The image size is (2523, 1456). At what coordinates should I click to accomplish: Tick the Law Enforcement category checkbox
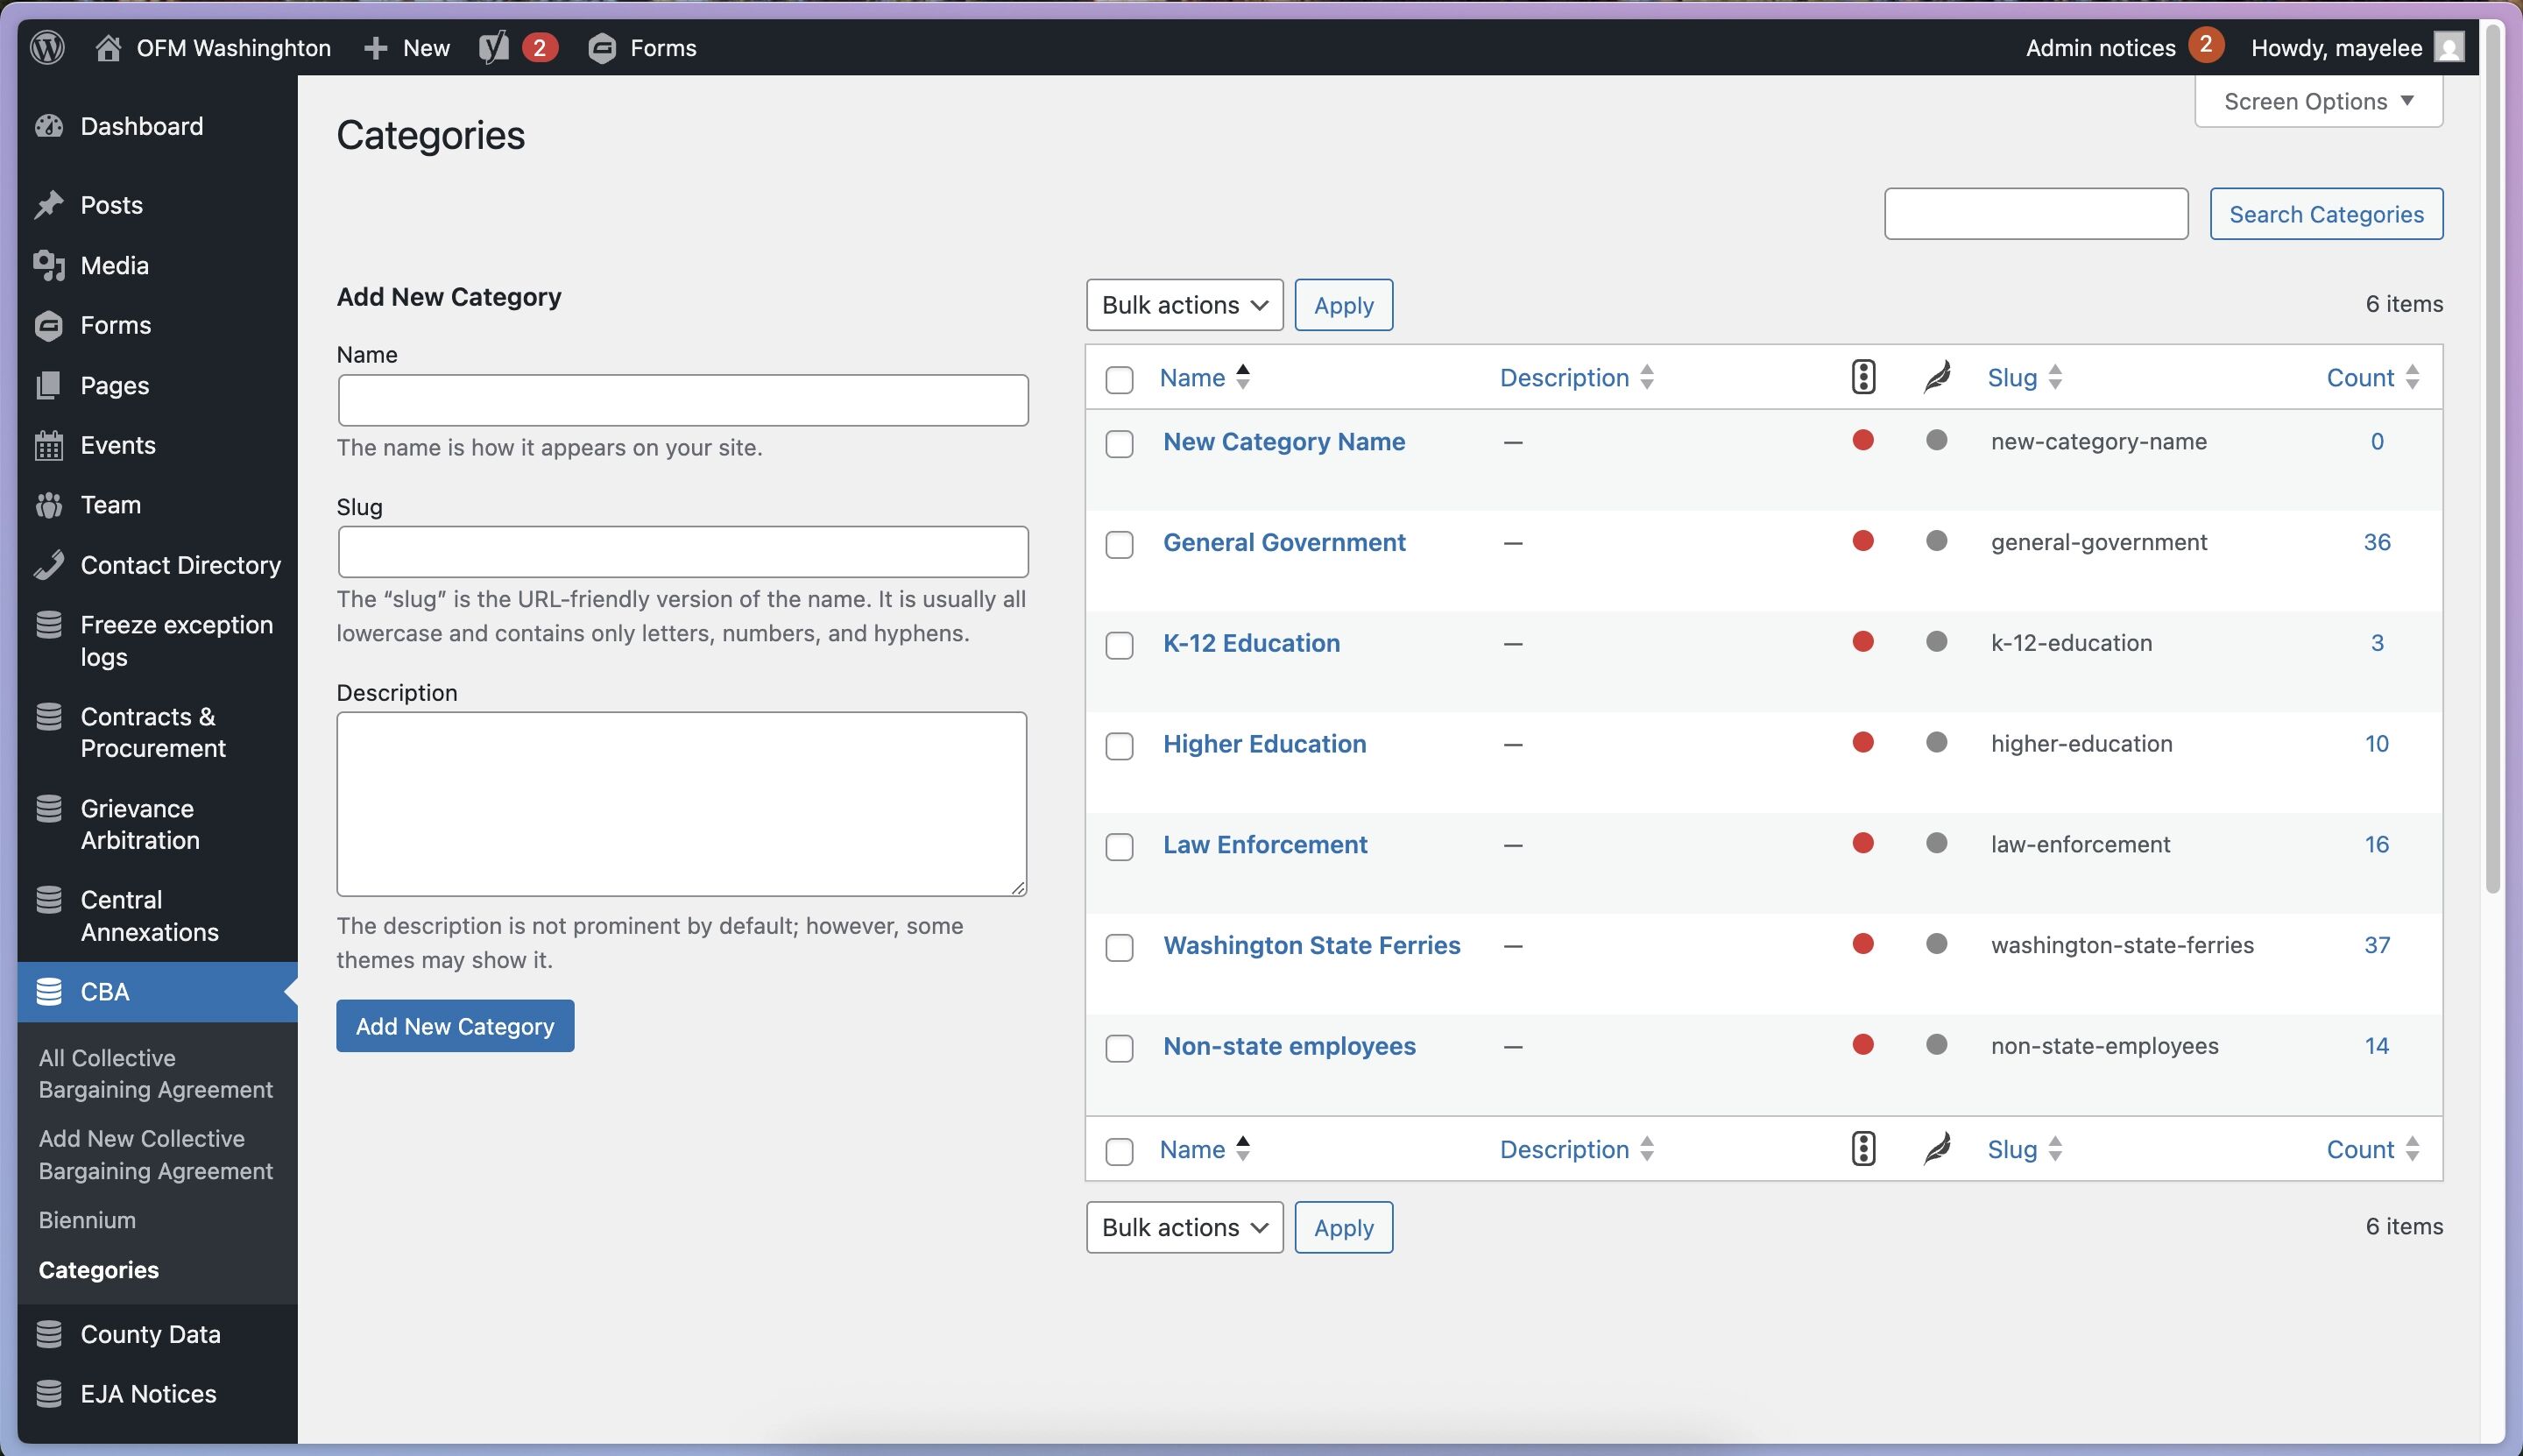pyautogui.click(x=1119, y=847)
